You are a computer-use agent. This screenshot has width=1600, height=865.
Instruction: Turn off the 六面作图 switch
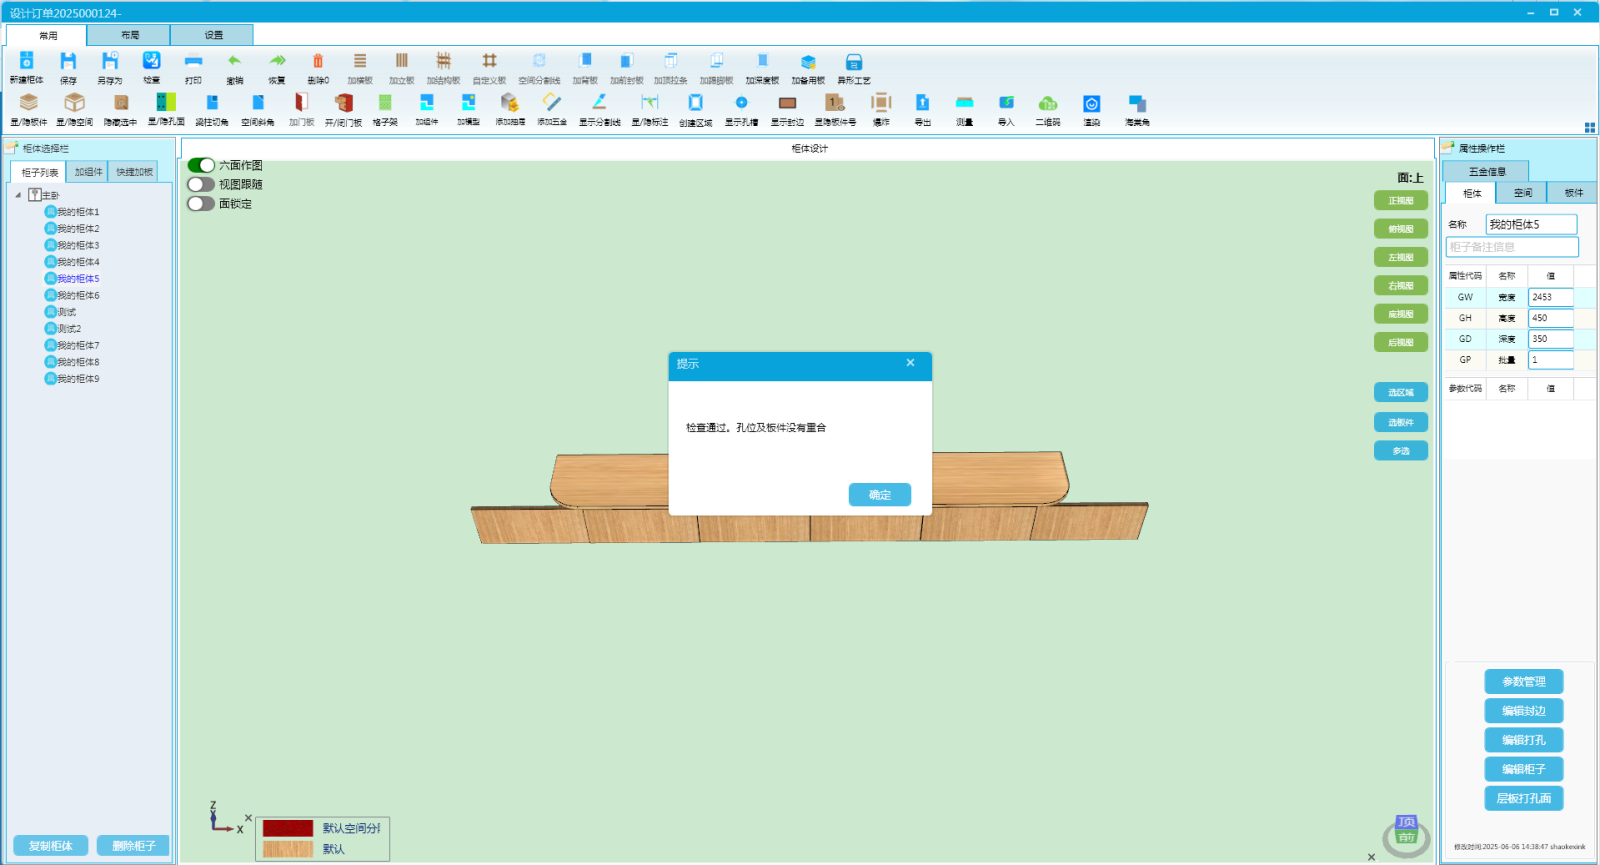[x=201, y=165]
